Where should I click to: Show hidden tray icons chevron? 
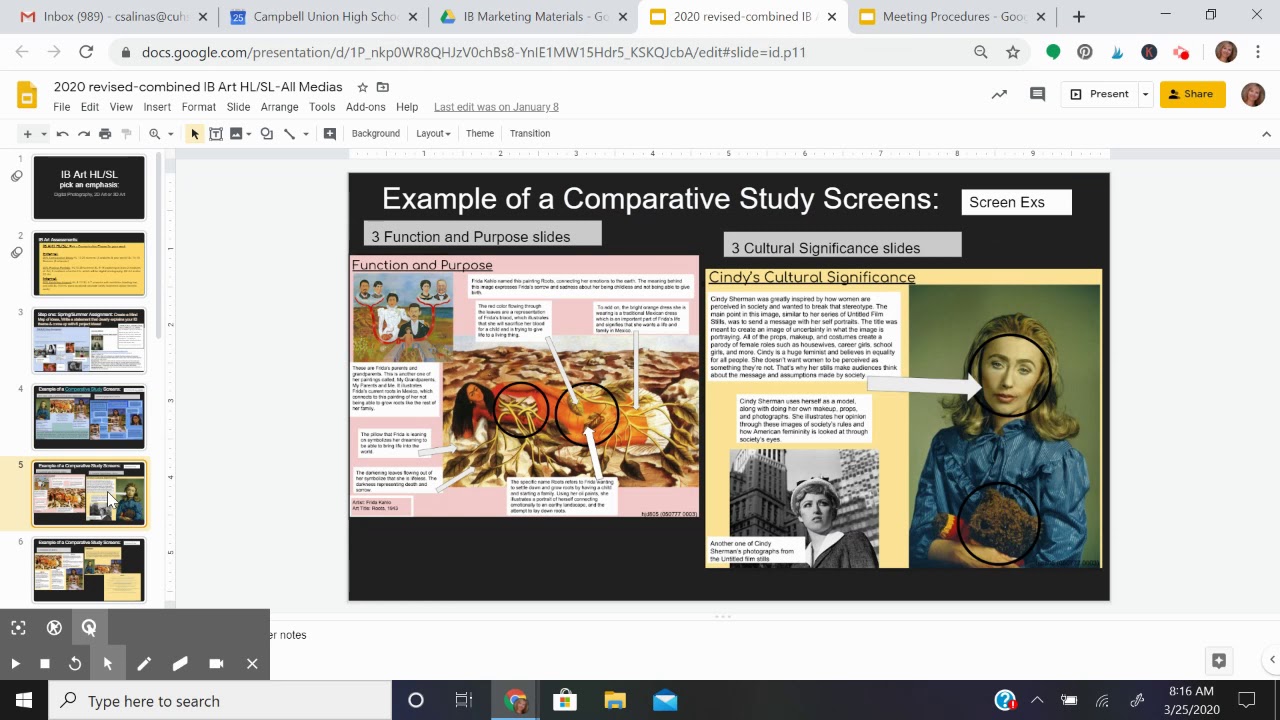point(1037,701)
